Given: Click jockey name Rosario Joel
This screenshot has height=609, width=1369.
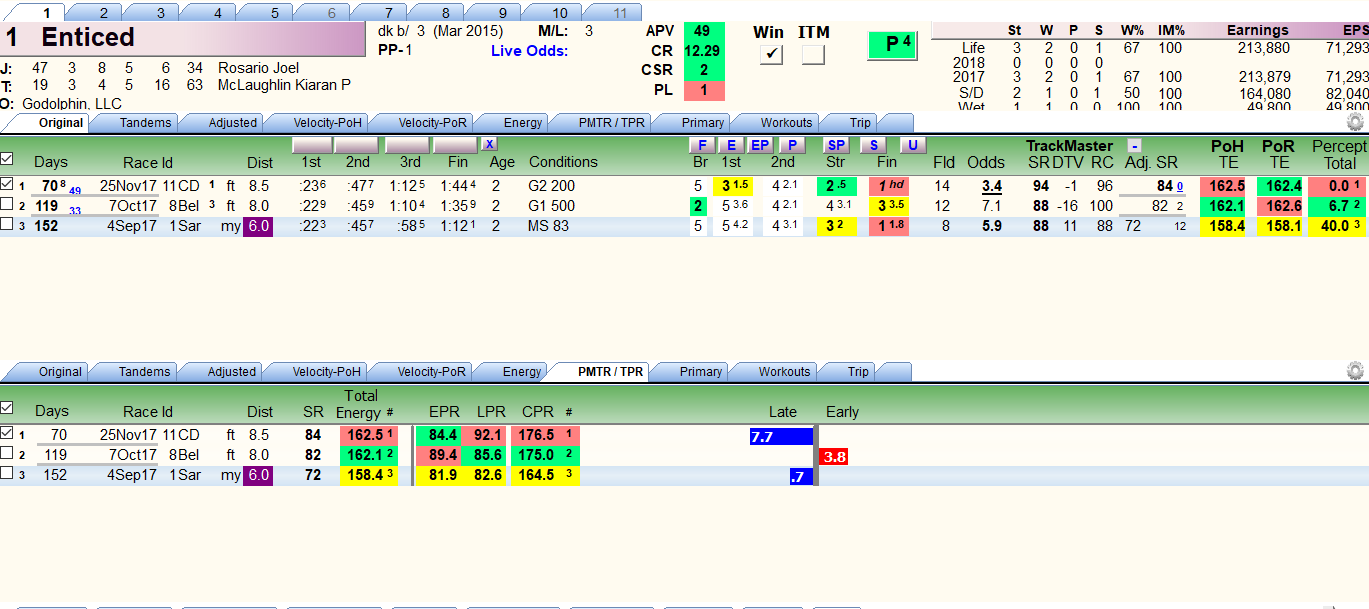Looking at the screenshot, I should [x=257, y=68].
